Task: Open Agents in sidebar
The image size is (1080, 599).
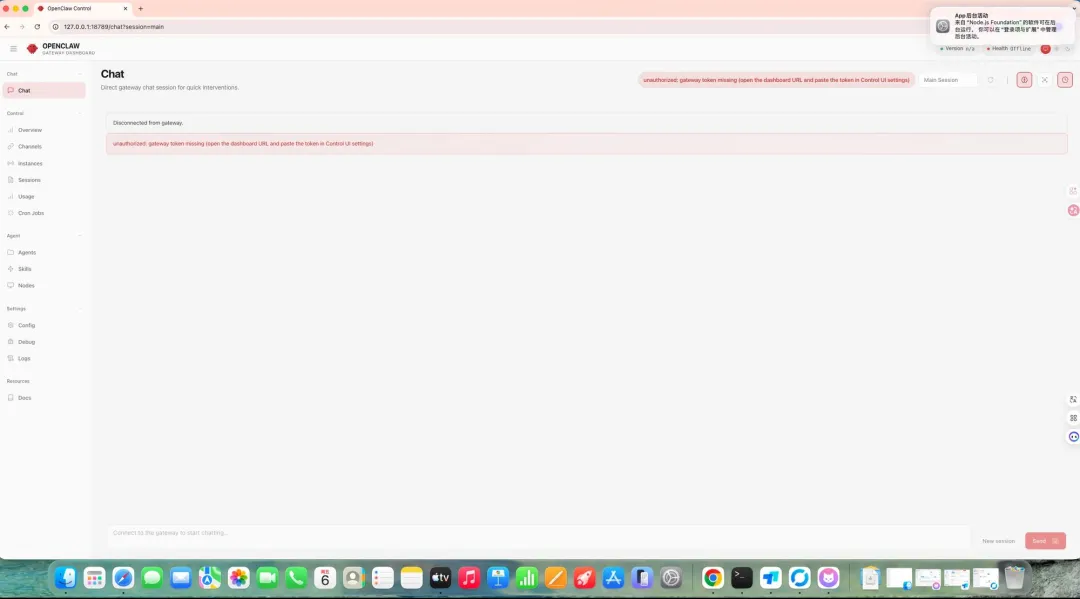Action: 44,253
